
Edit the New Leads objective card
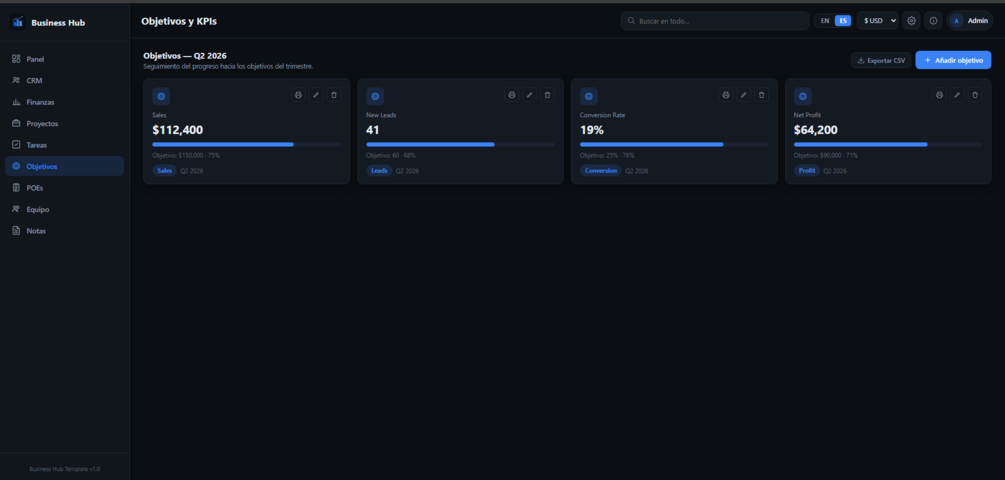tap(529, 95)
